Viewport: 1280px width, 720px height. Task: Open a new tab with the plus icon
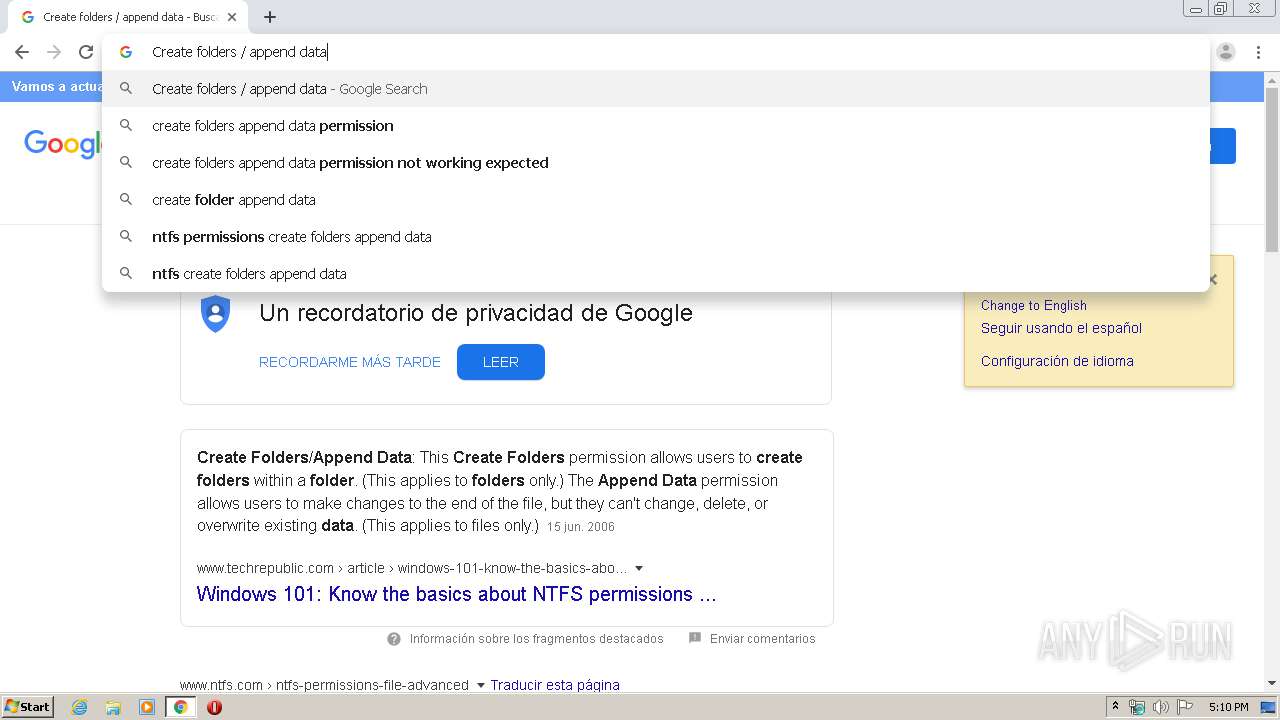click(270, 17)
